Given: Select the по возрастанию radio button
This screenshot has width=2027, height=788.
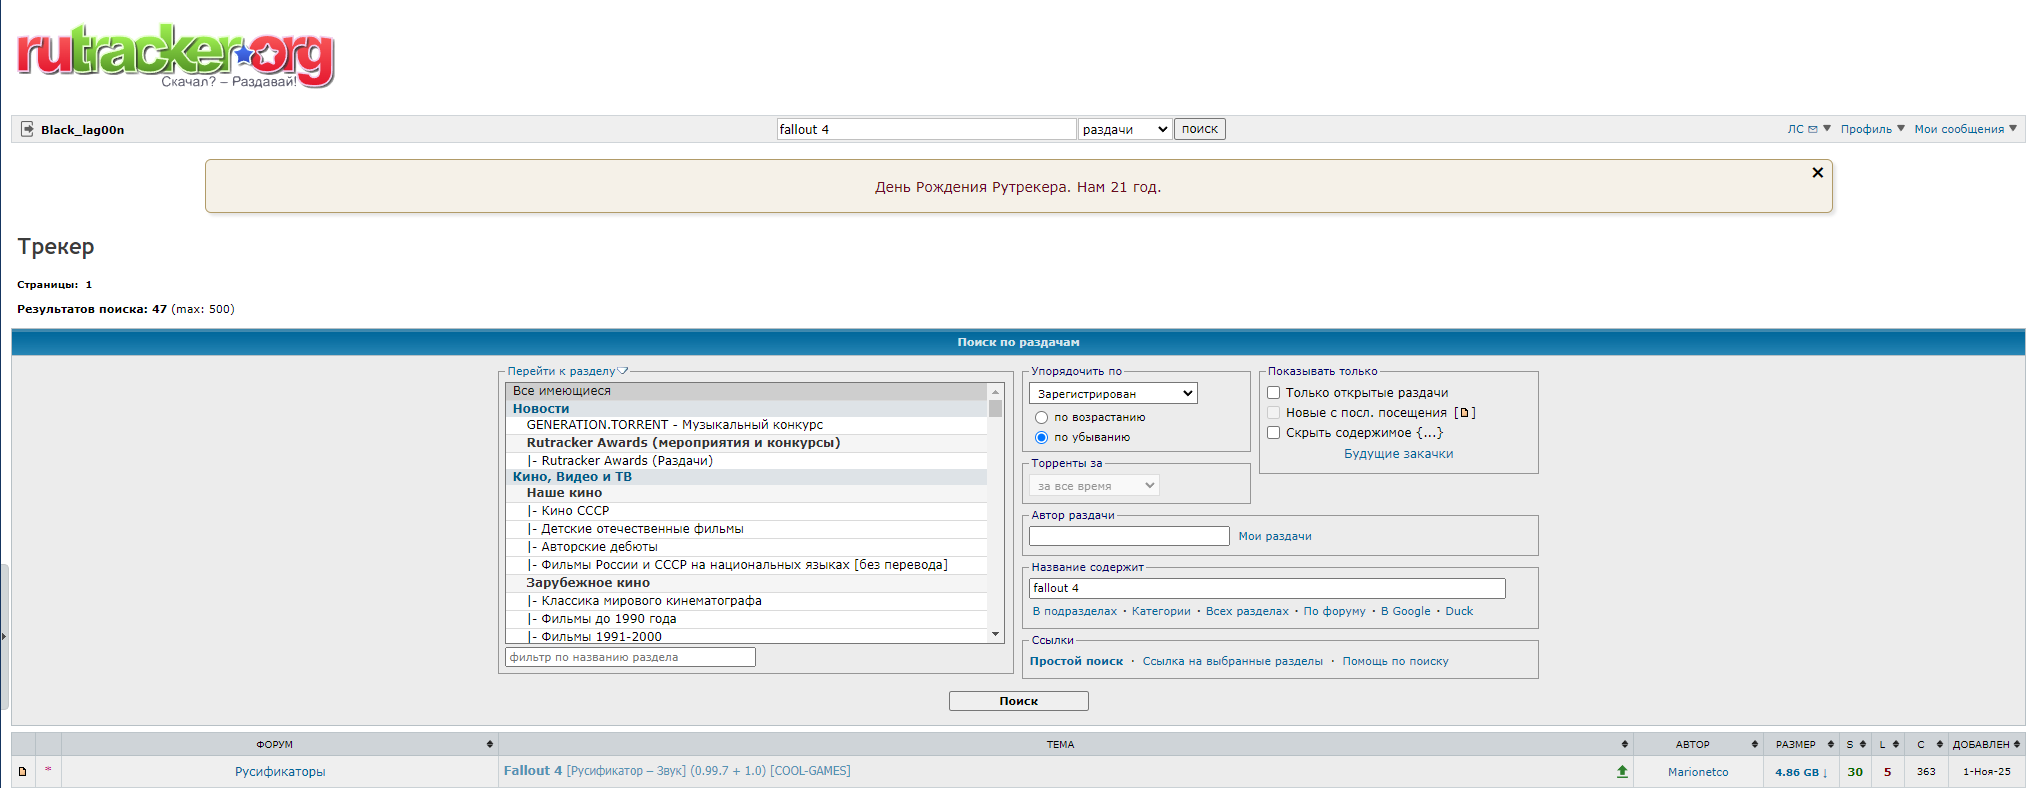Looking at the screenshot, I should [1041, 418].
